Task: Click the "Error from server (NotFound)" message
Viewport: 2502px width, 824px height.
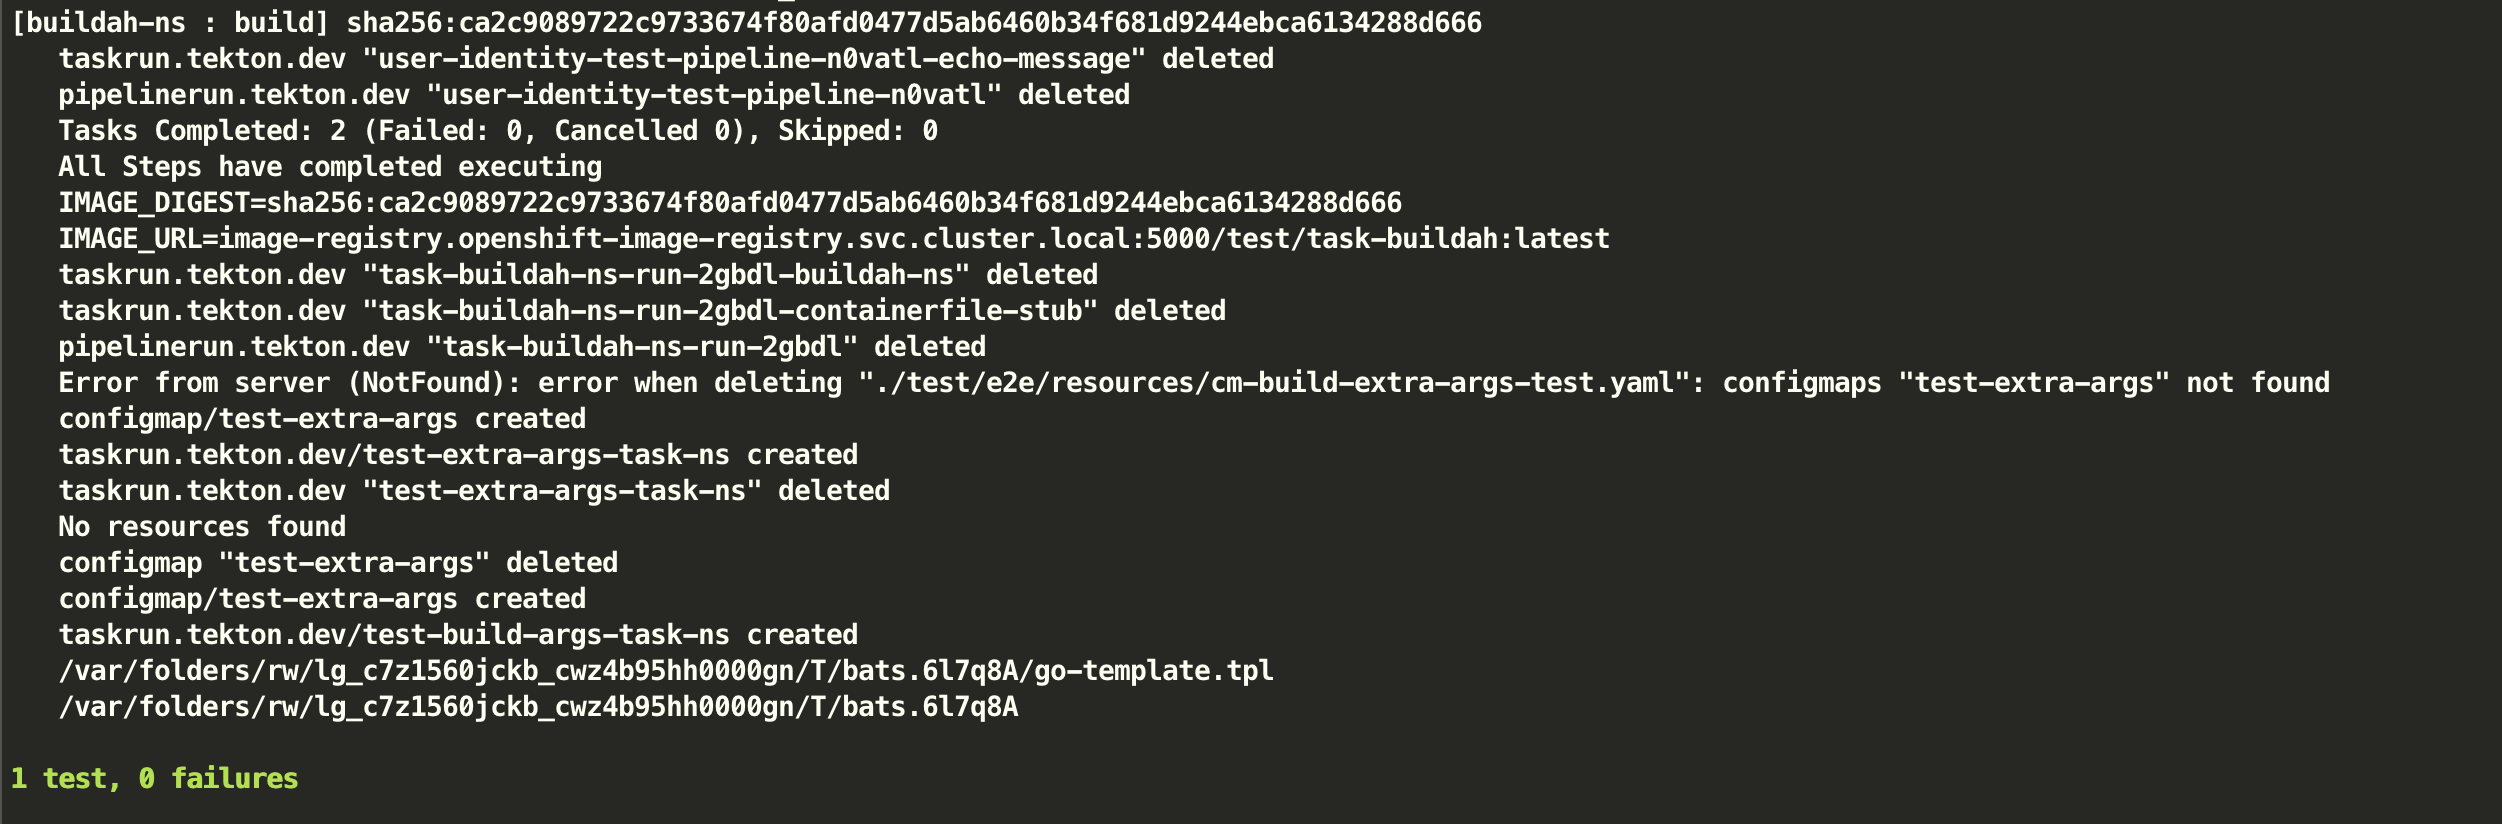Action: click(280, 383)
